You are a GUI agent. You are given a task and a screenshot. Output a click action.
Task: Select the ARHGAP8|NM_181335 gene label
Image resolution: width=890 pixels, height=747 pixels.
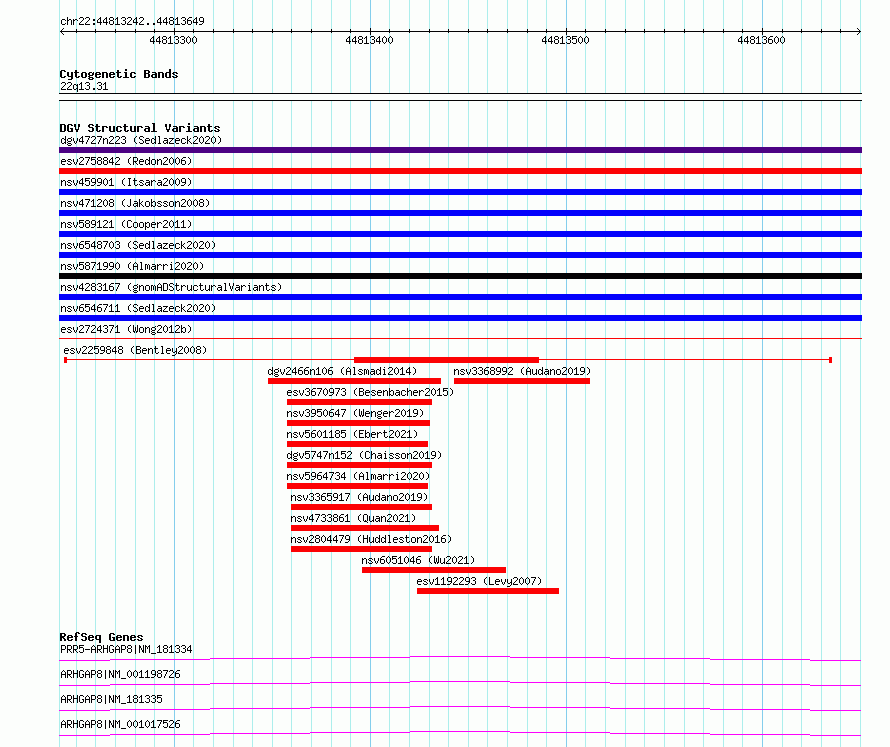(x=111, y=699)
